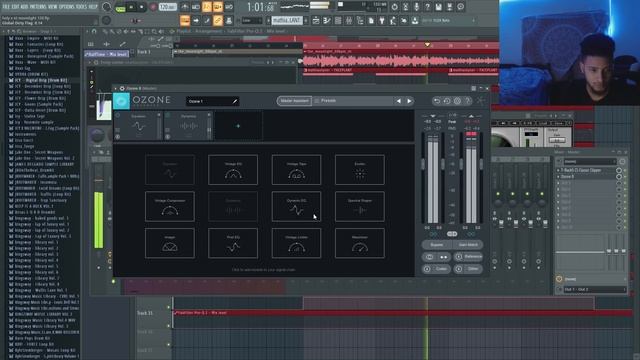Click FL Studio microphone recording icon
The width and height of the screenshot is (640, 360).
(416, 7)
